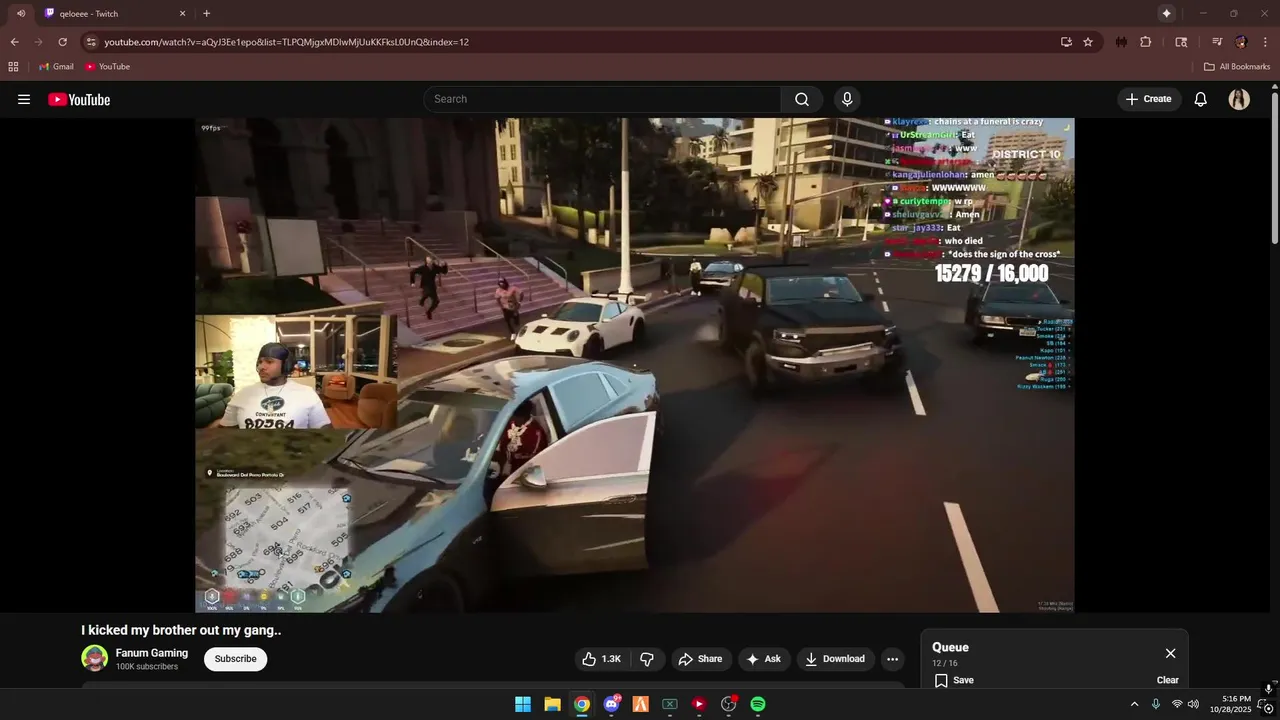Go back to the previous page

(x=14, y=42)
